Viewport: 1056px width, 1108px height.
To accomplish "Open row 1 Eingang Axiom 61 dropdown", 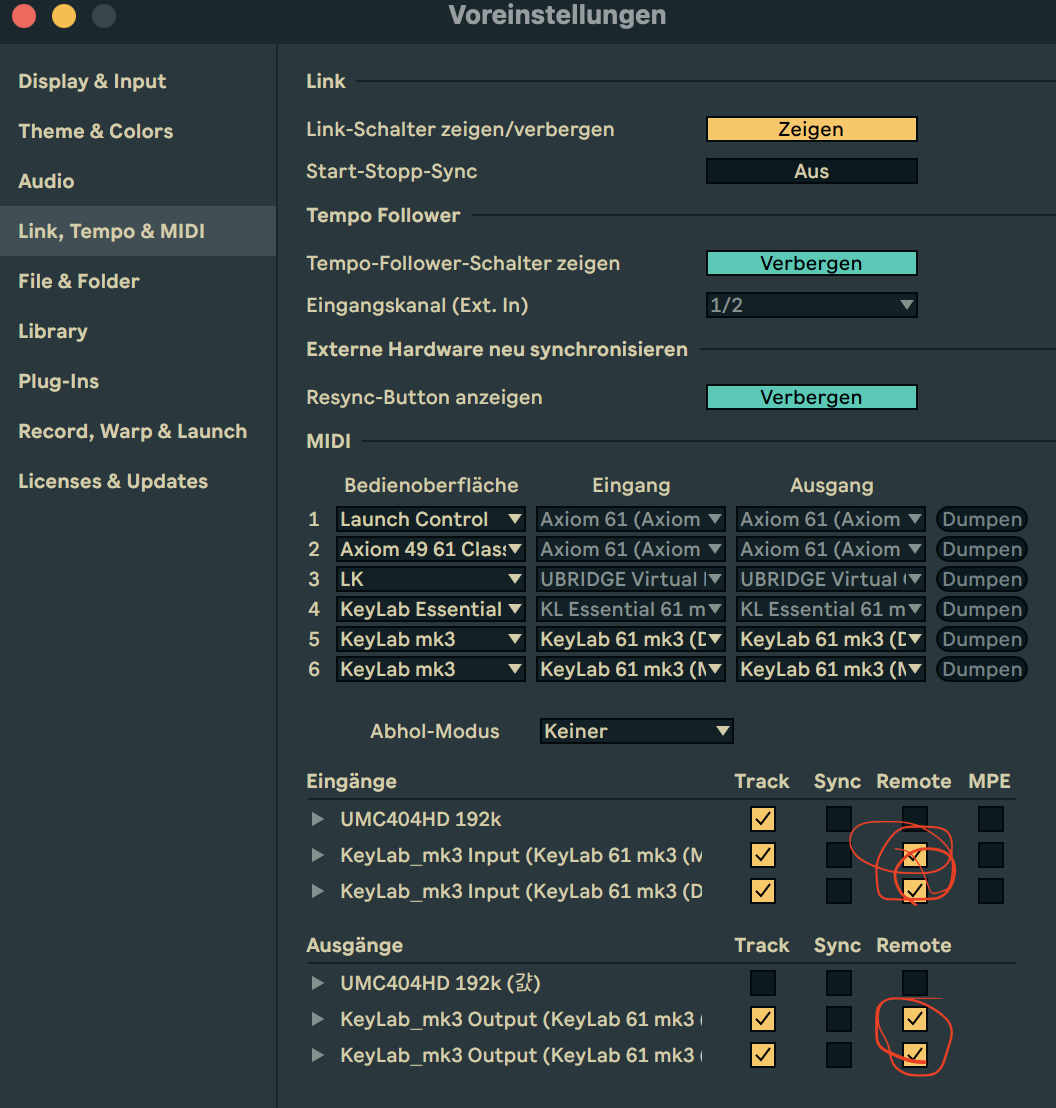I will tap(630, 519).
